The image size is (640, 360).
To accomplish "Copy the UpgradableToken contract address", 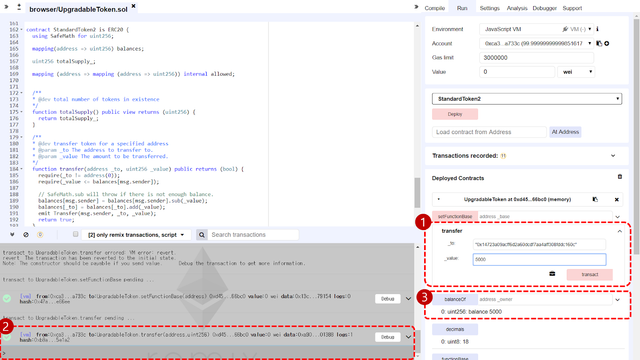I will point(595,200).
